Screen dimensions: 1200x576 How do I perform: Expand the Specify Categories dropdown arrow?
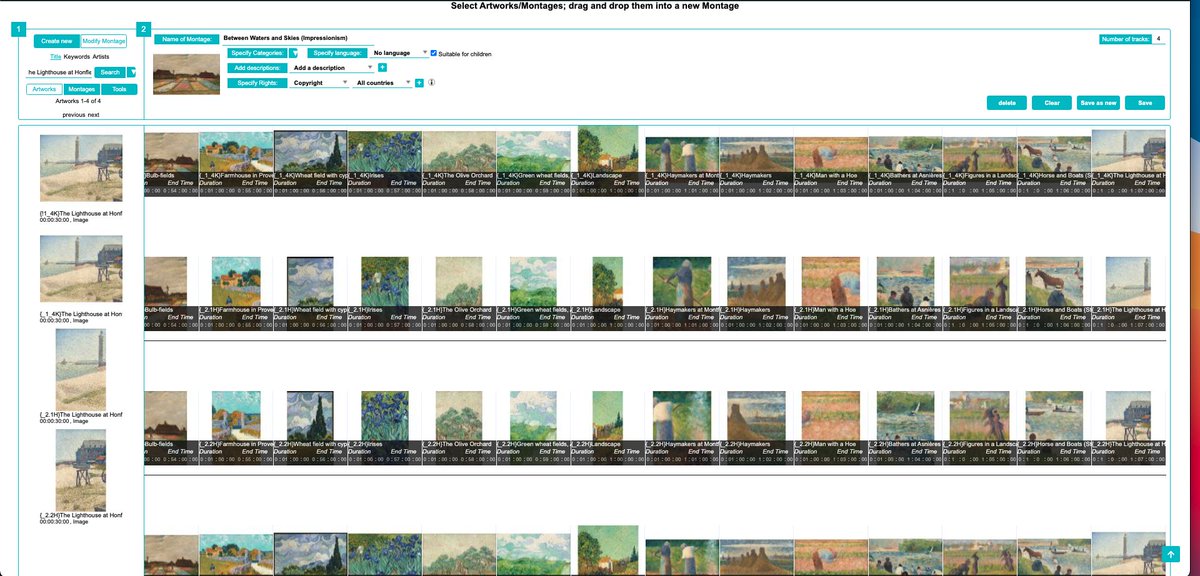tap(294, 53)
